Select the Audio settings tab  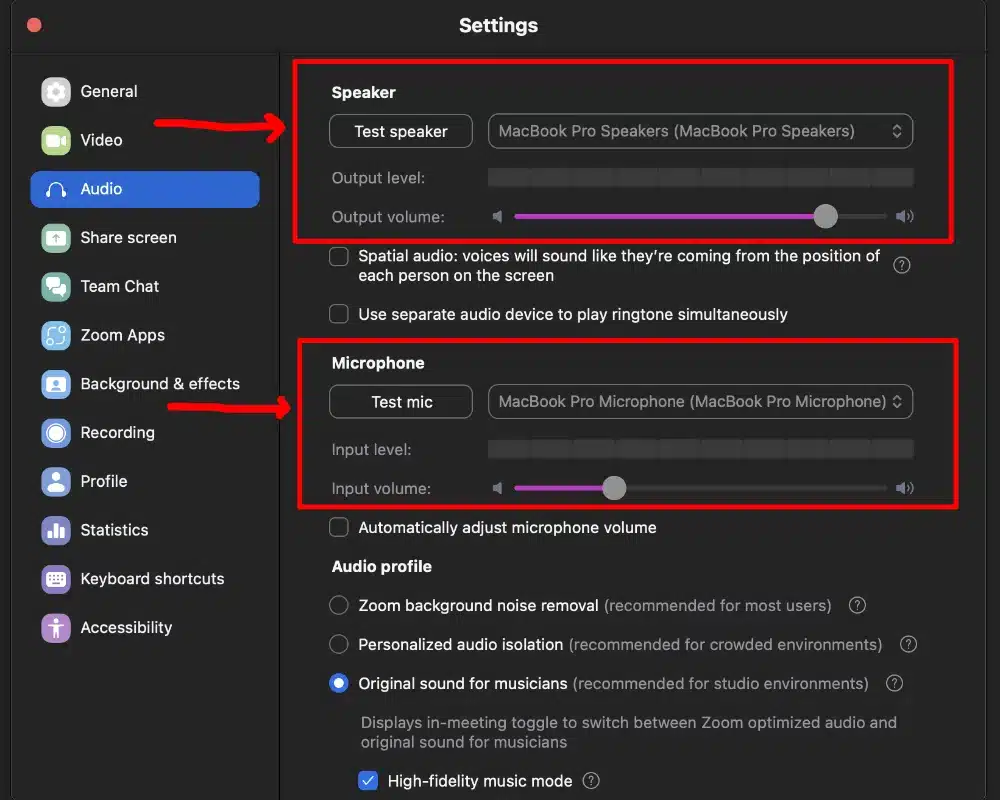pos(145,189)
